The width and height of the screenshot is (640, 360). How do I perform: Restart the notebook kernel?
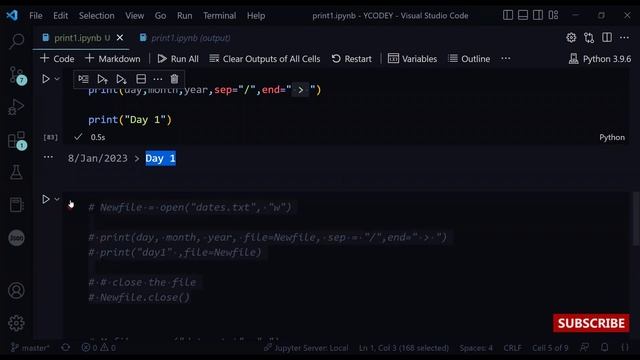[351, 59]
